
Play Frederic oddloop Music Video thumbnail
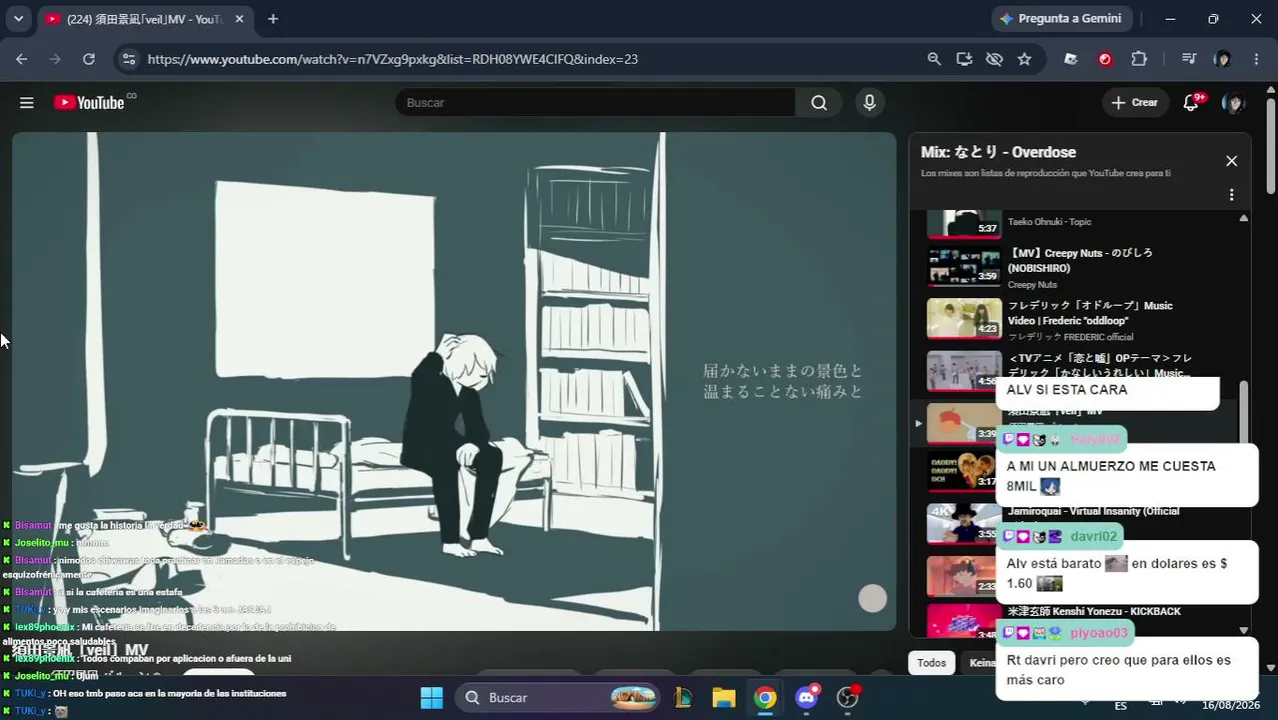coord(964,319)
